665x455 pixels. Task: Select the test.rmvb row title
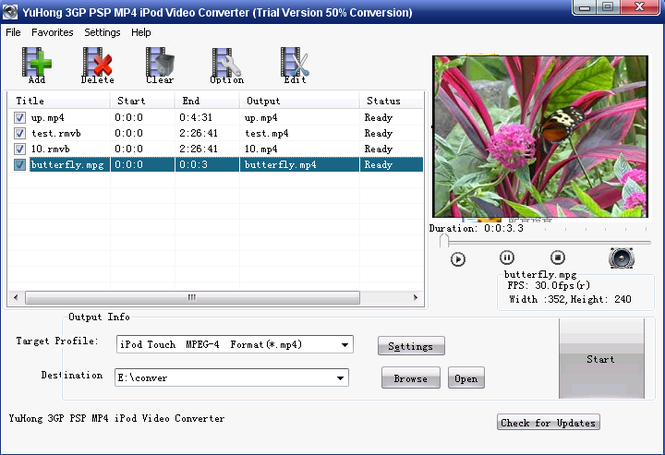pyautogui.click(x=56, y=133)
